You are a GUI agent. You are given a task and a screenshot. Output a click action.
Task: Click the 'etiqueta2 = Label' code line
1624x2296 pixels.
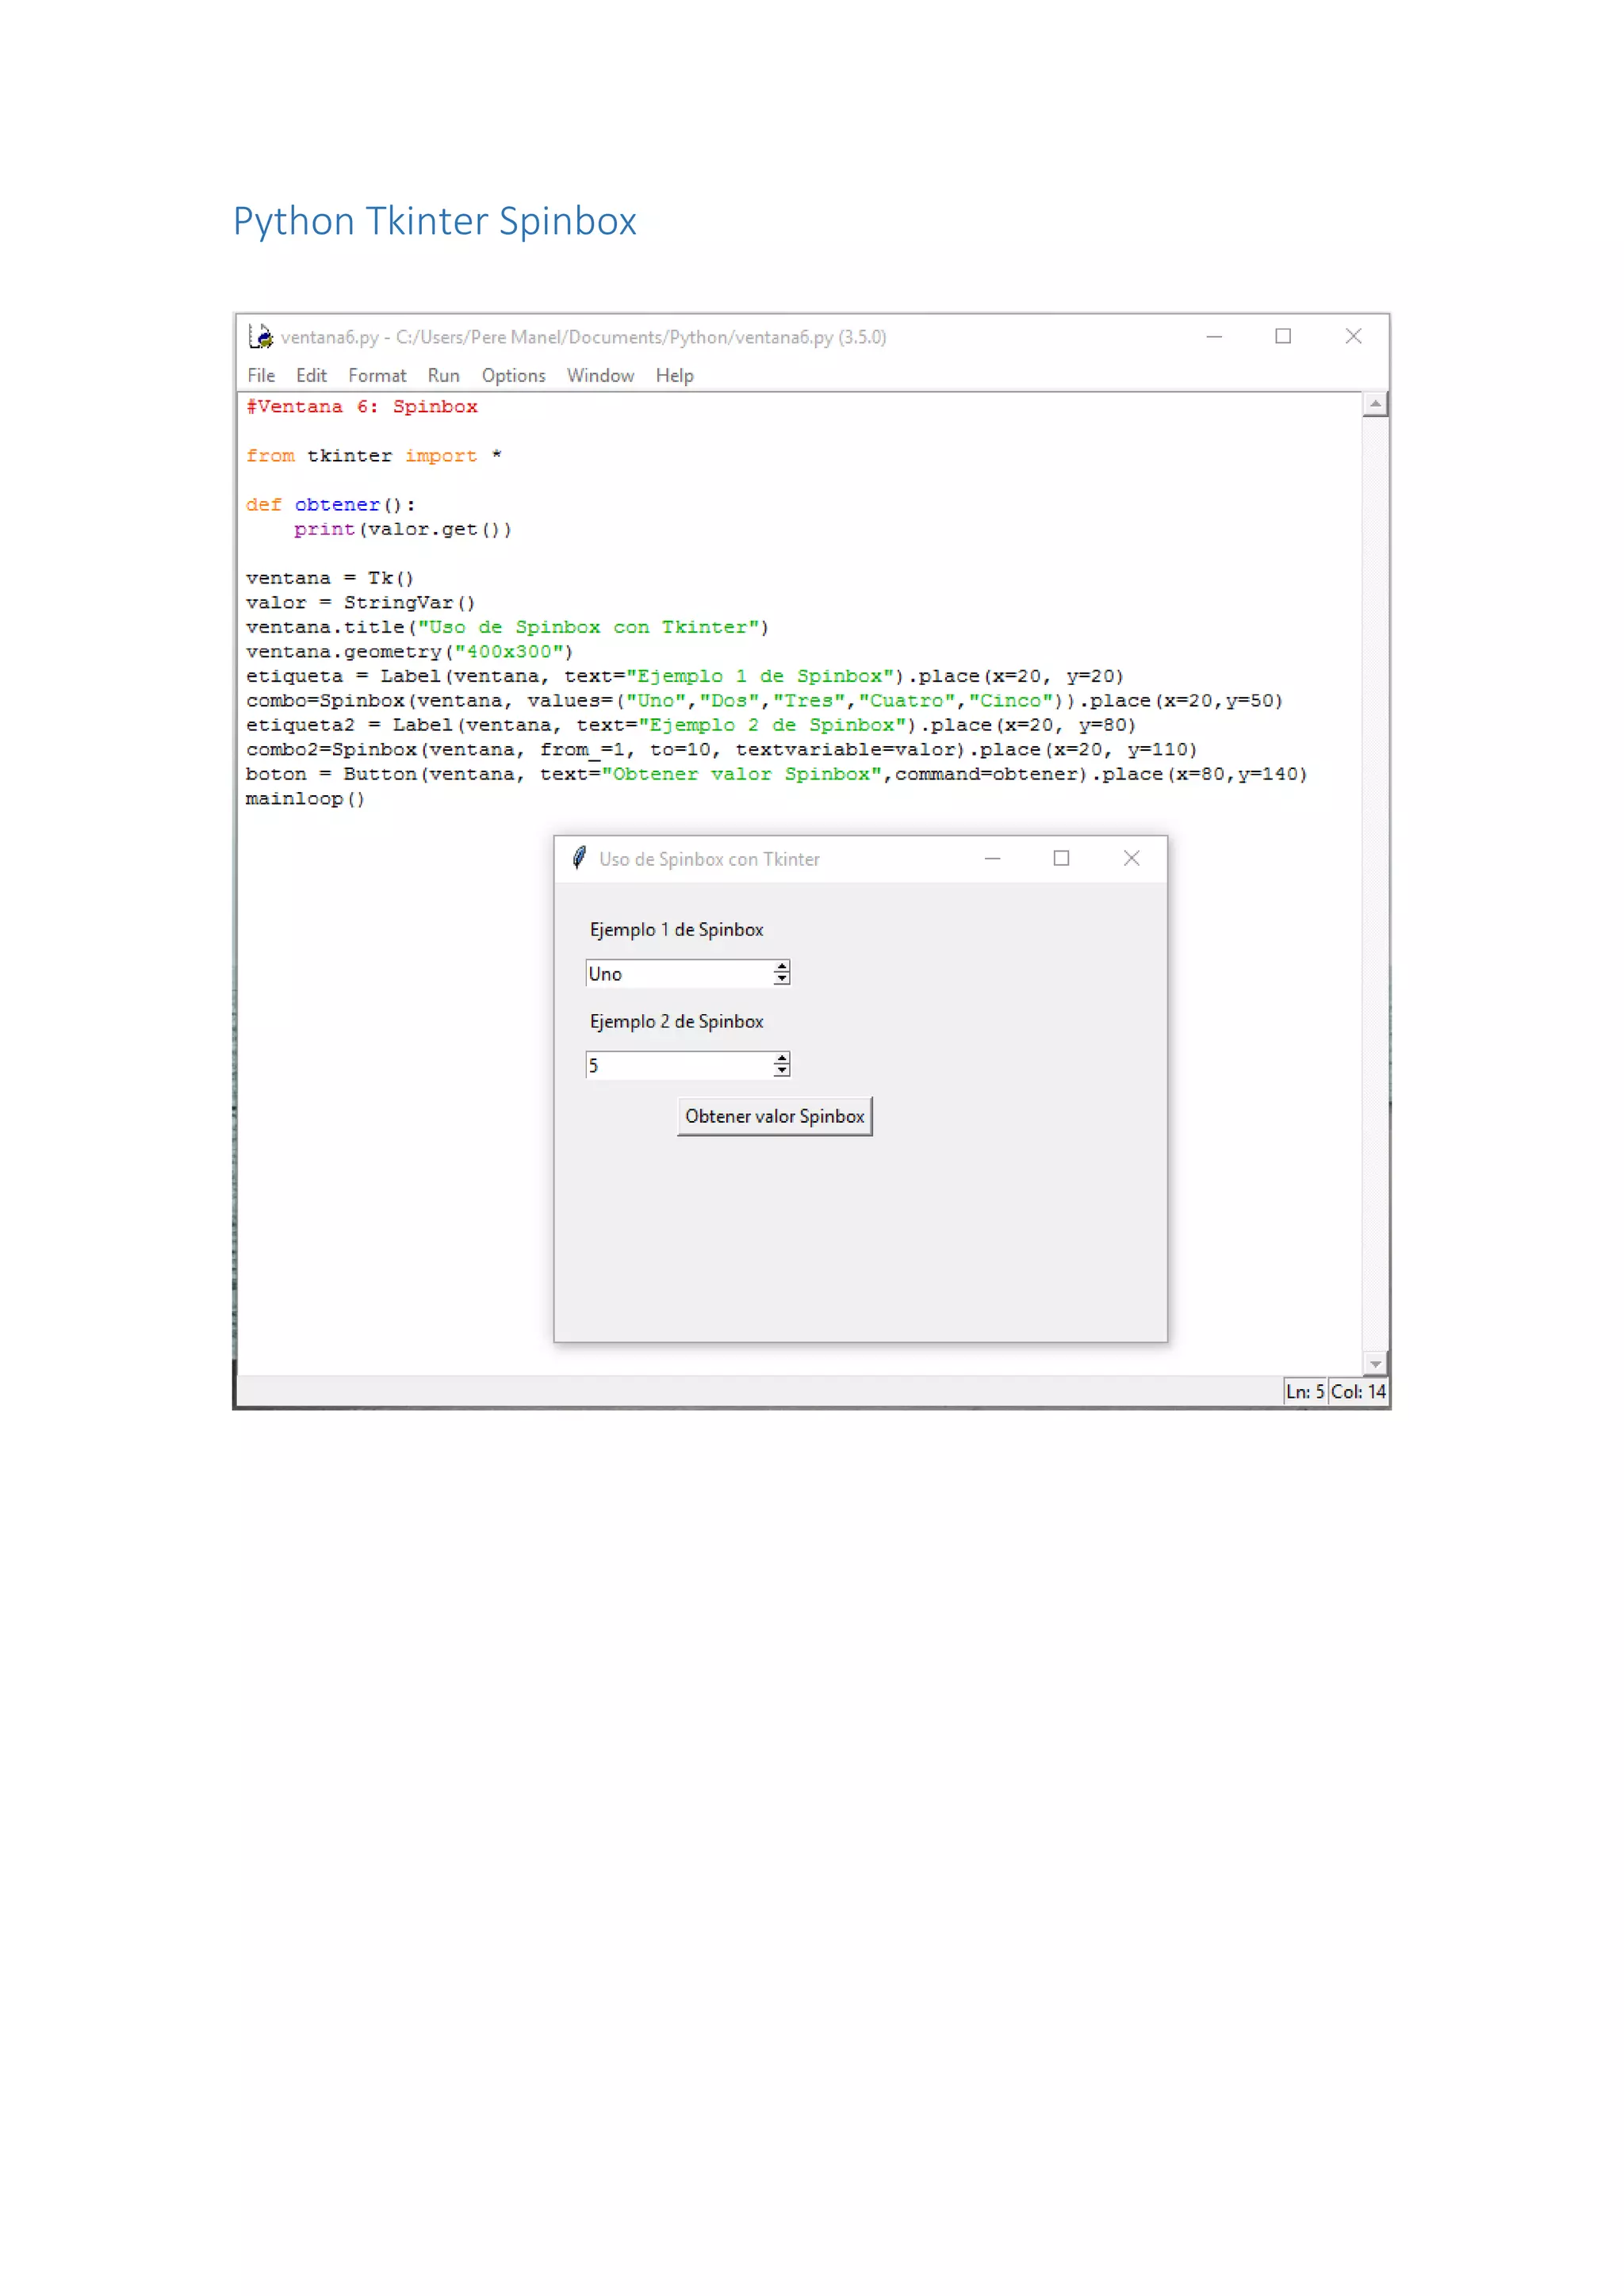coord(691,725)
